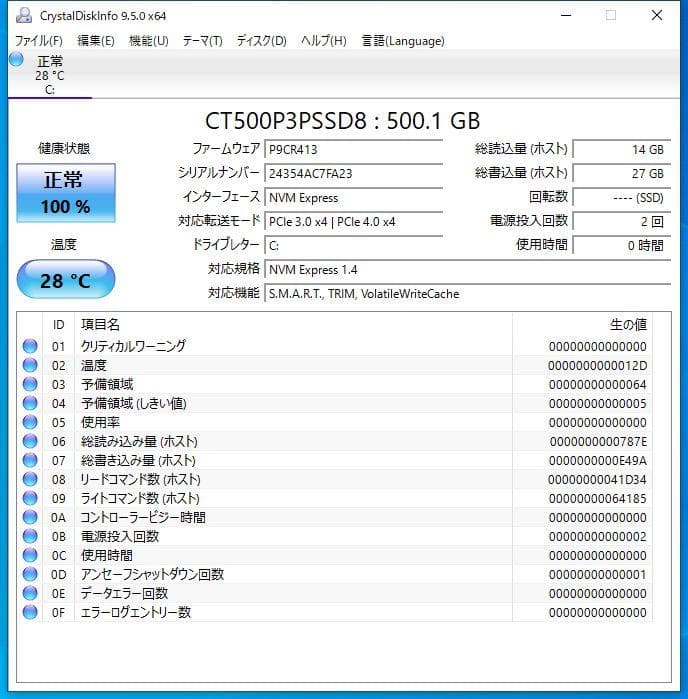Click the standard field NVM Express 1.4
This screenshot has height=699, width=688.
coord(468,270)
